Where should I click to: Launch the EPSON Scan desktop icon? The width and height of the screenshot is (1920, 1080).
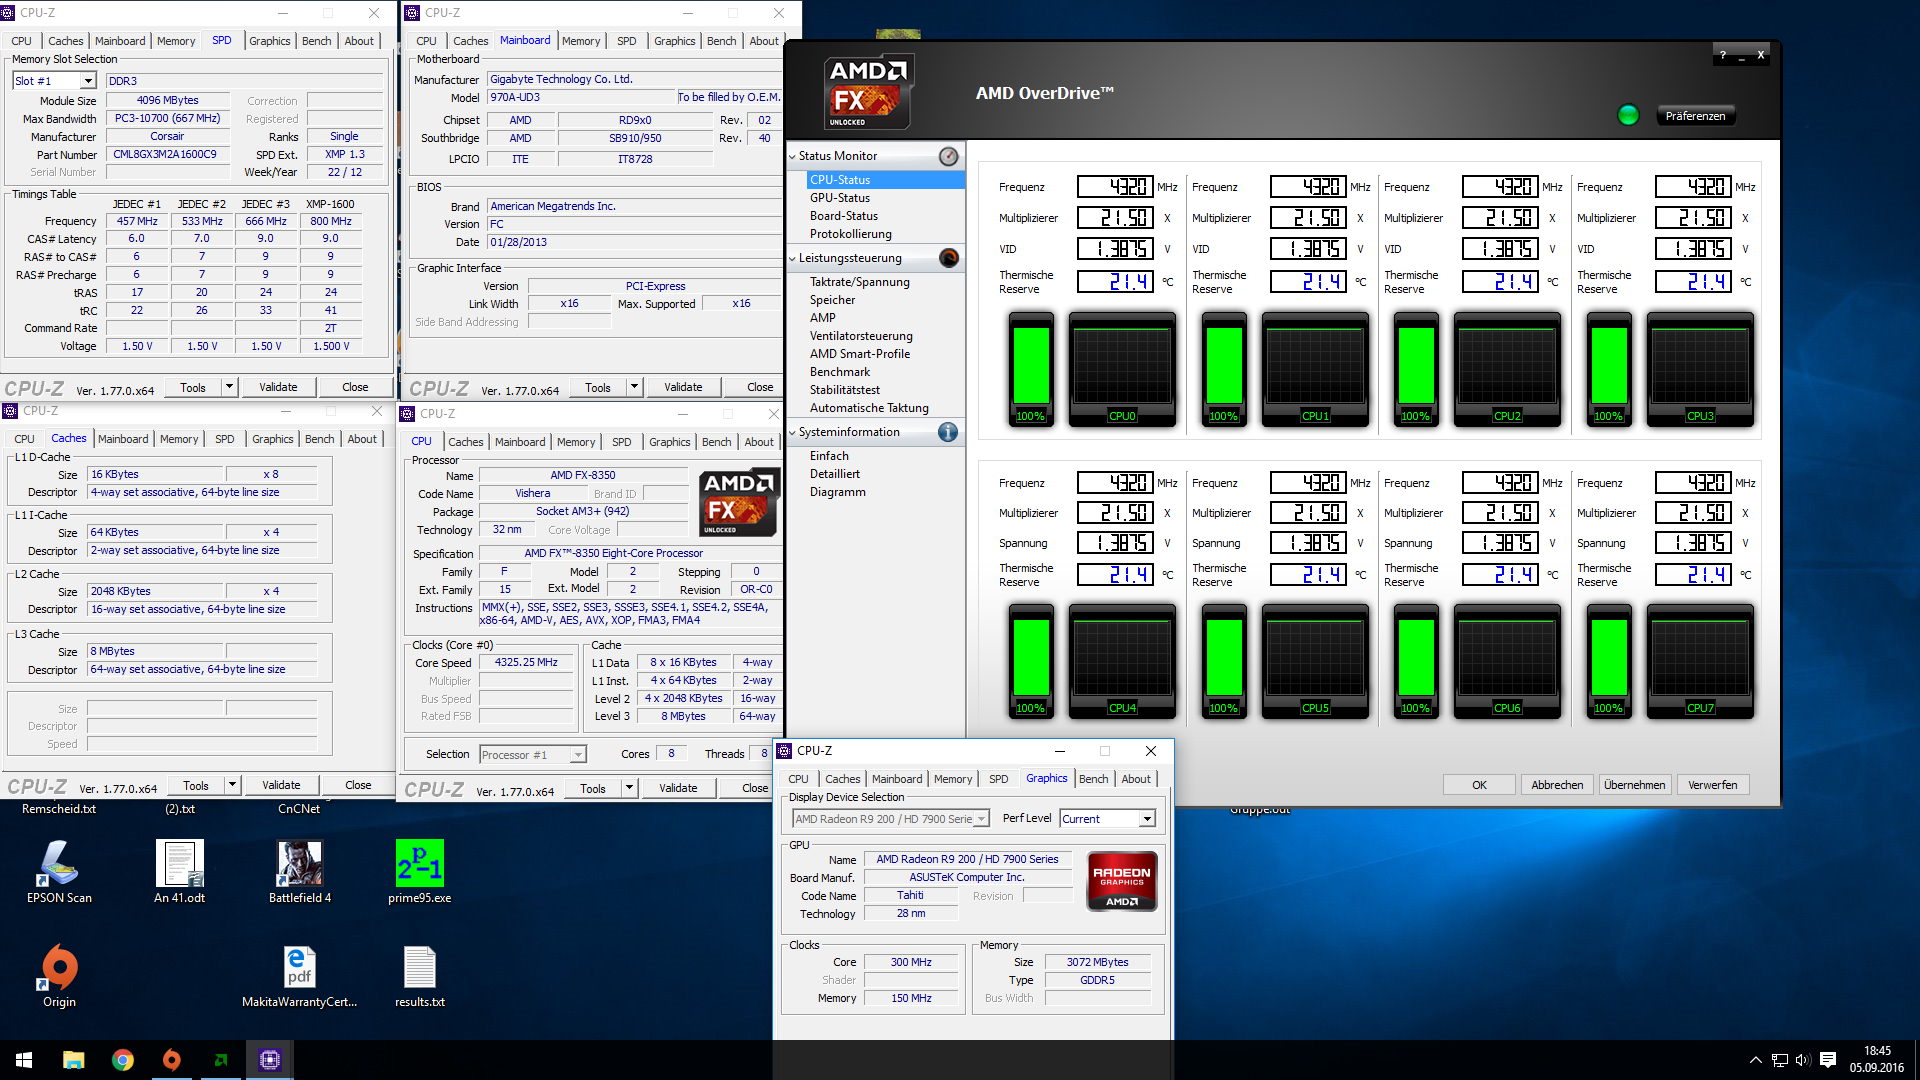pyautogui.click(x=59, y=864)
